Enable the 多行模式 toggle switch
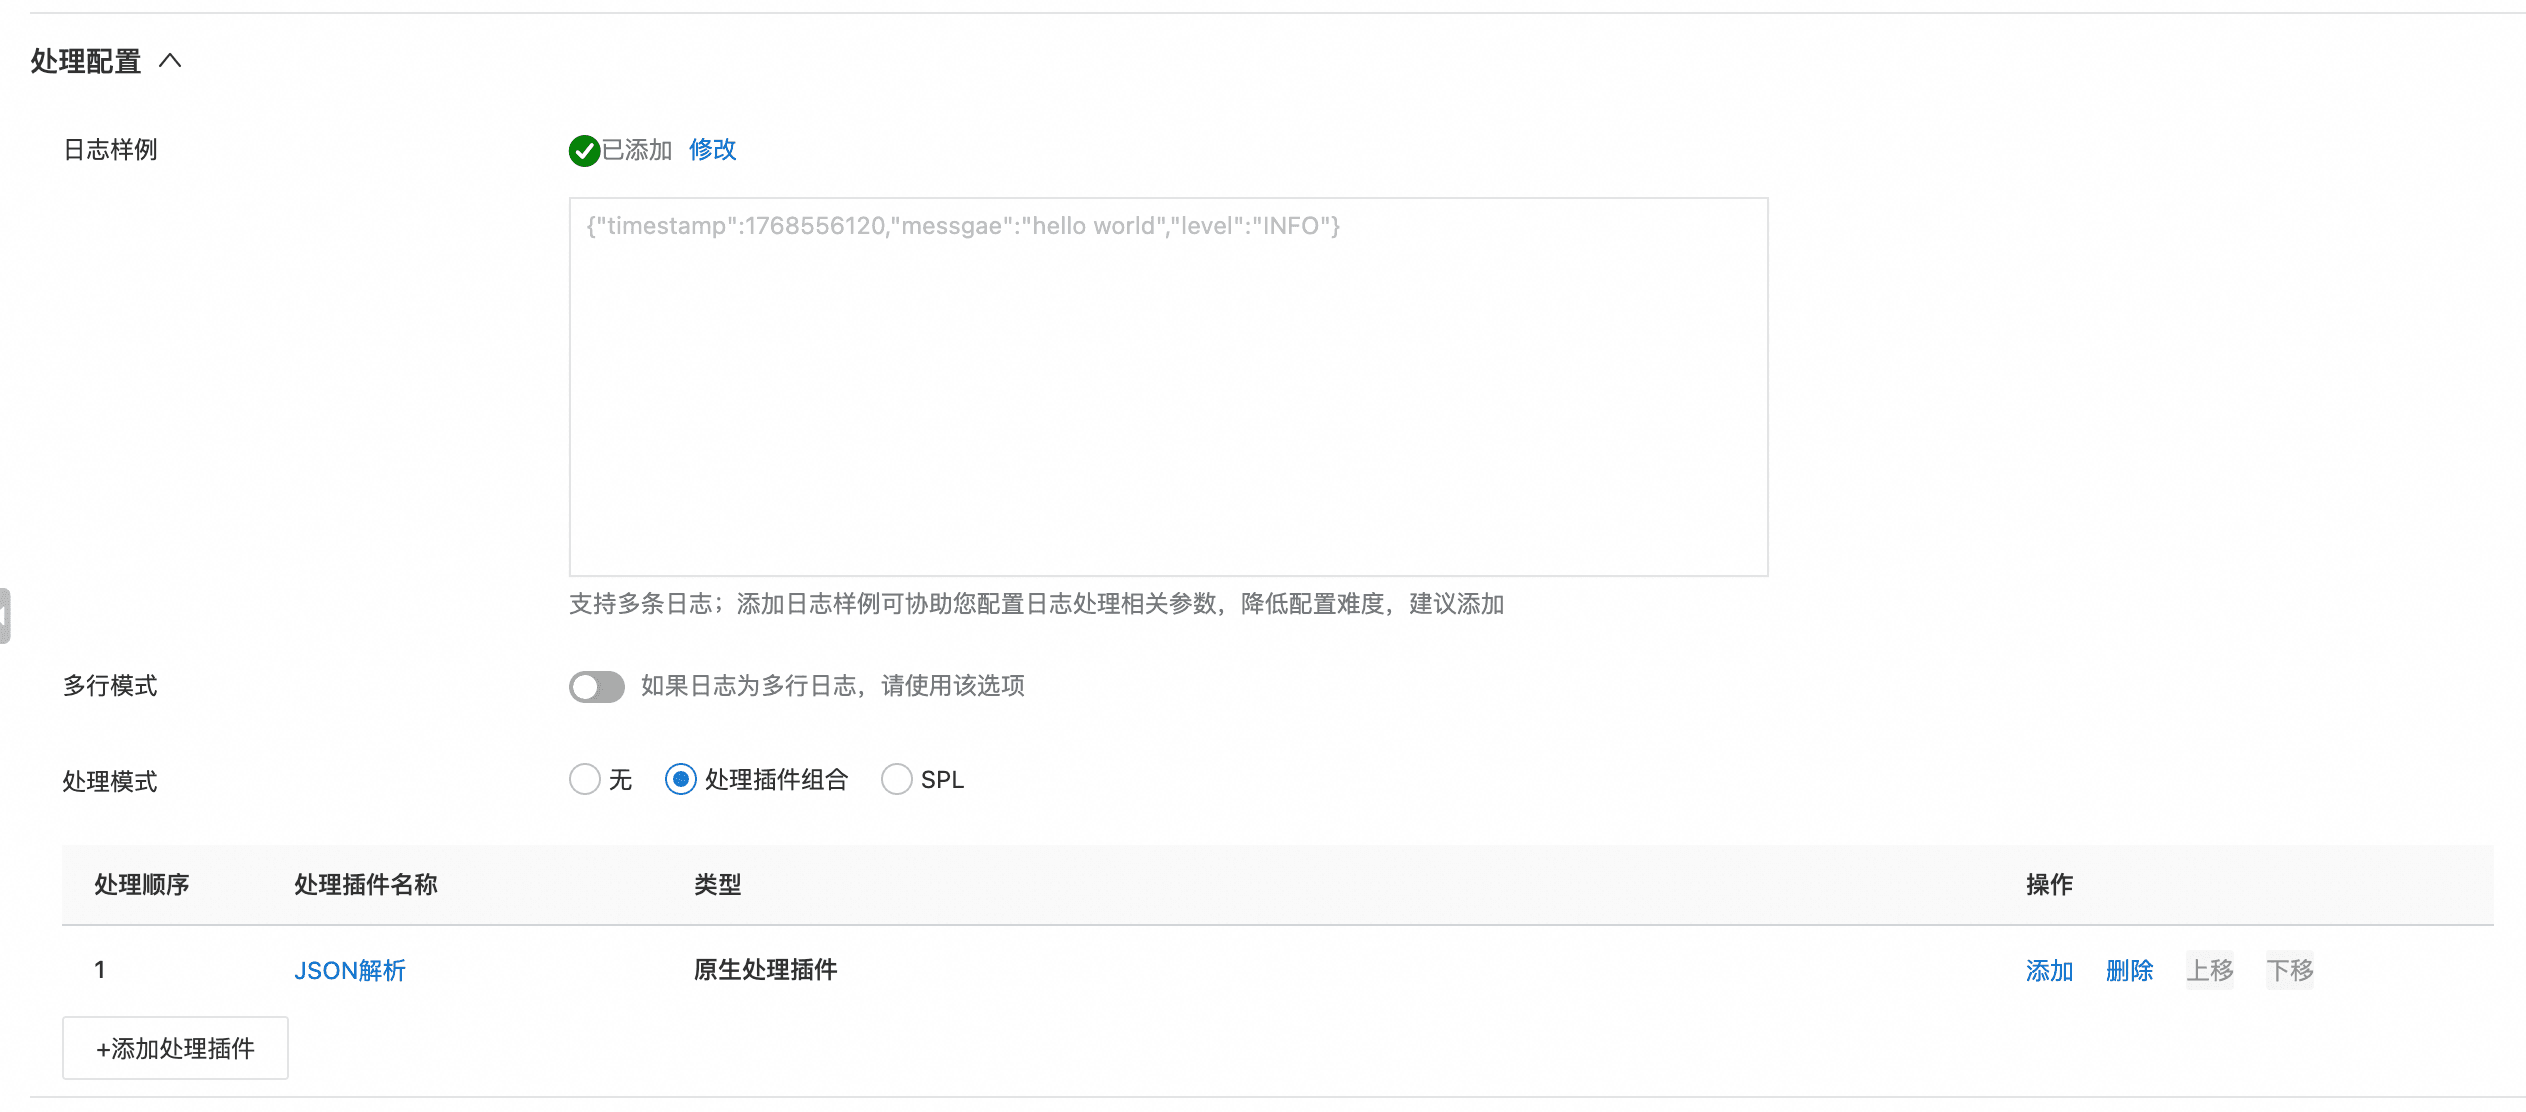Viewport: 2526px width, 1112px height. click(597, 687)
